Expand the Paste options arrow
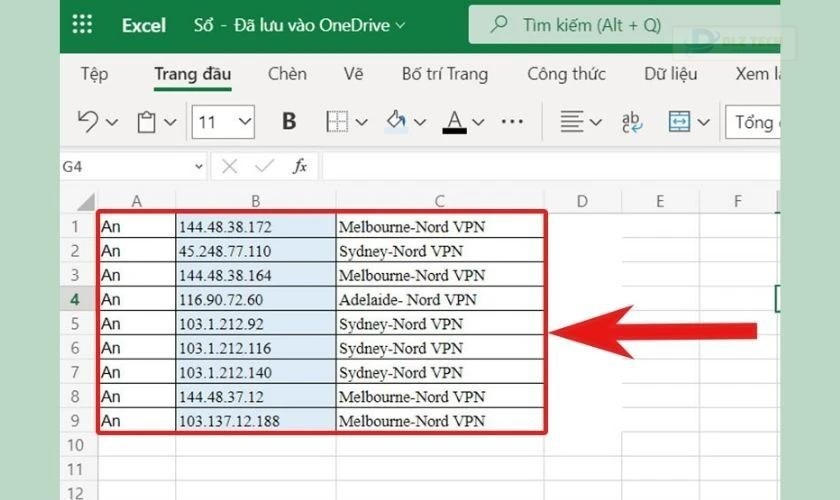The image size is (840, 500). (x=170, y=123)
